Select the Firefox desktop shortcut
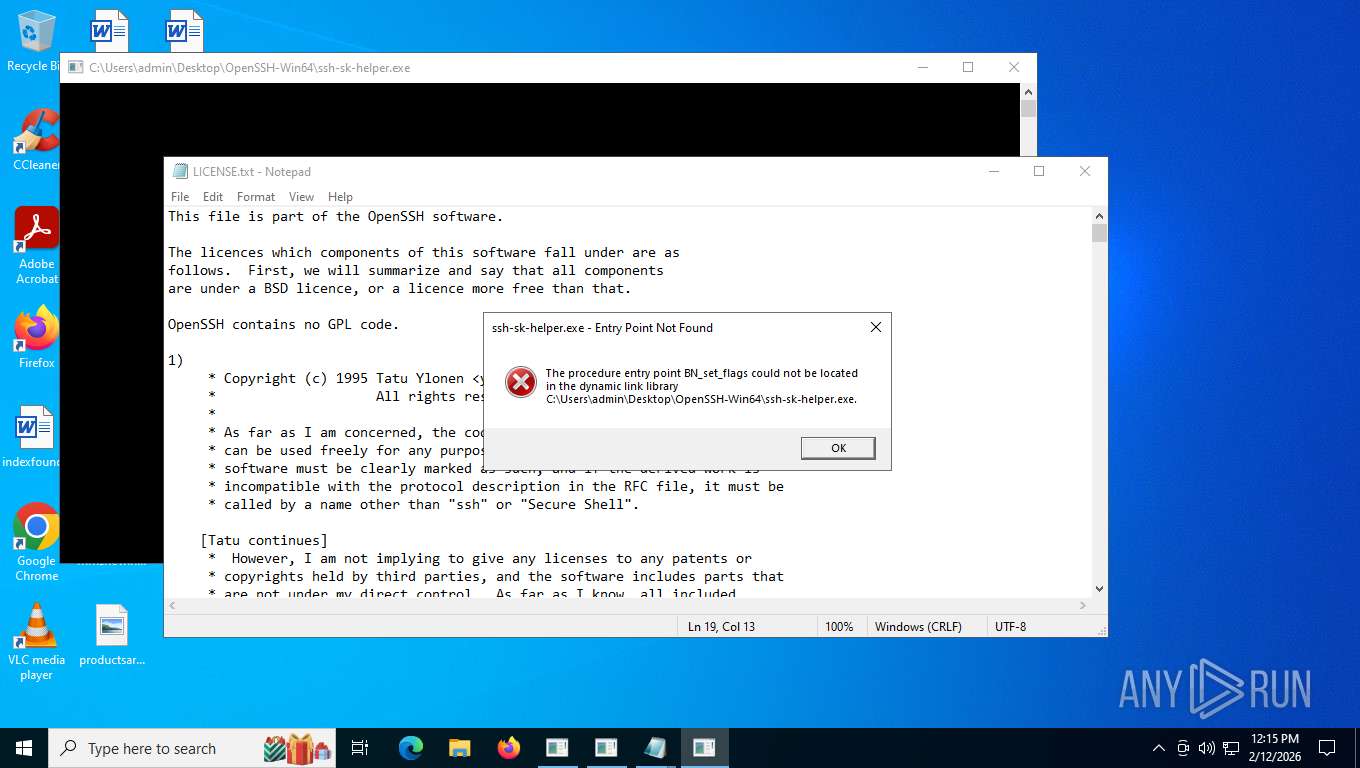Image resolution: width=1360 pixels, height=768 pixels. pos(36,337)
